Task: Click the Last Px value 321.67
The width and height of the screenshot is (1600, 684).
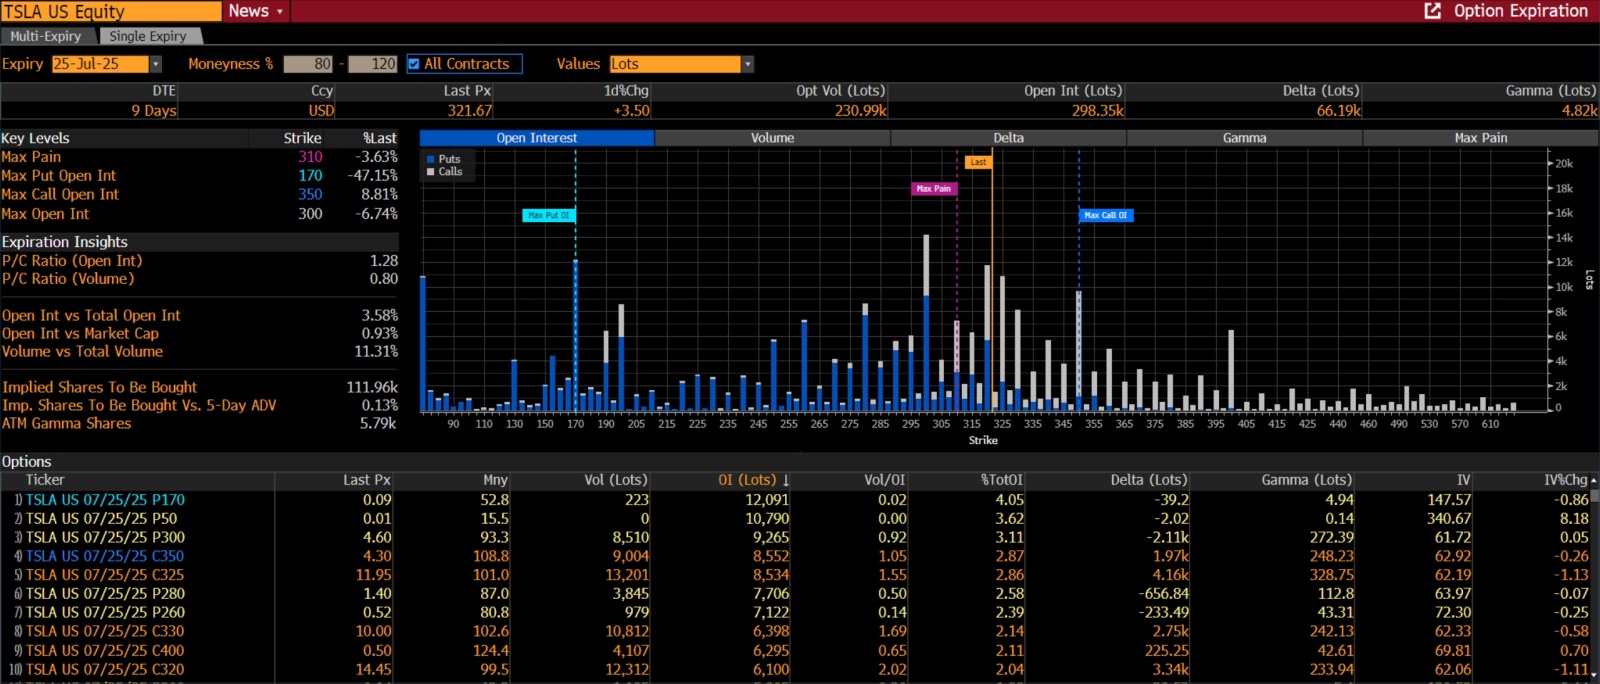Action: click(x=469, y=111)
